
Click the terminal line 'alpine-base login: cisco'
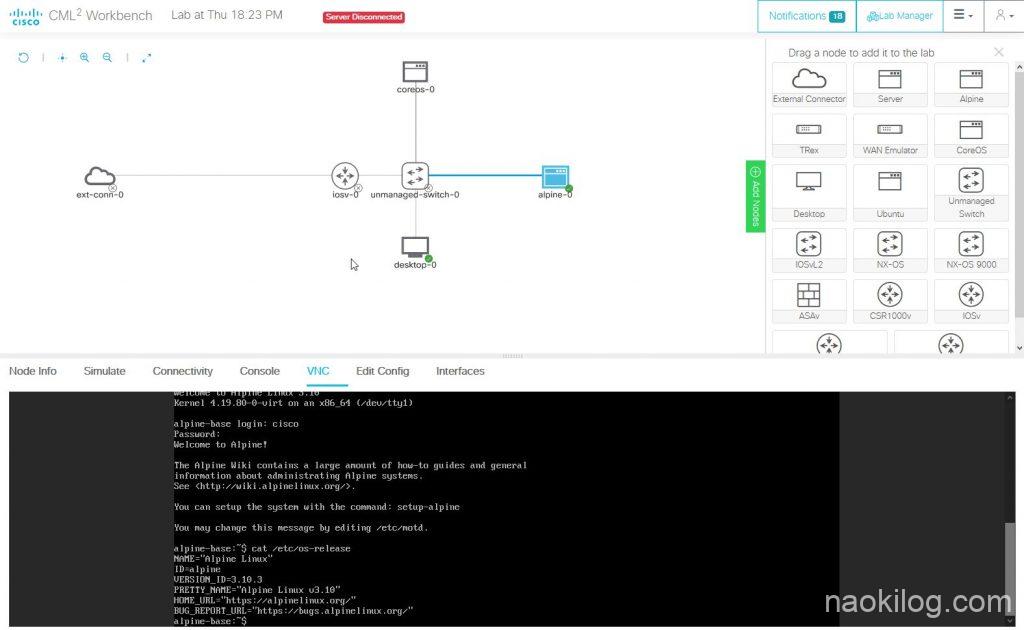236,424
